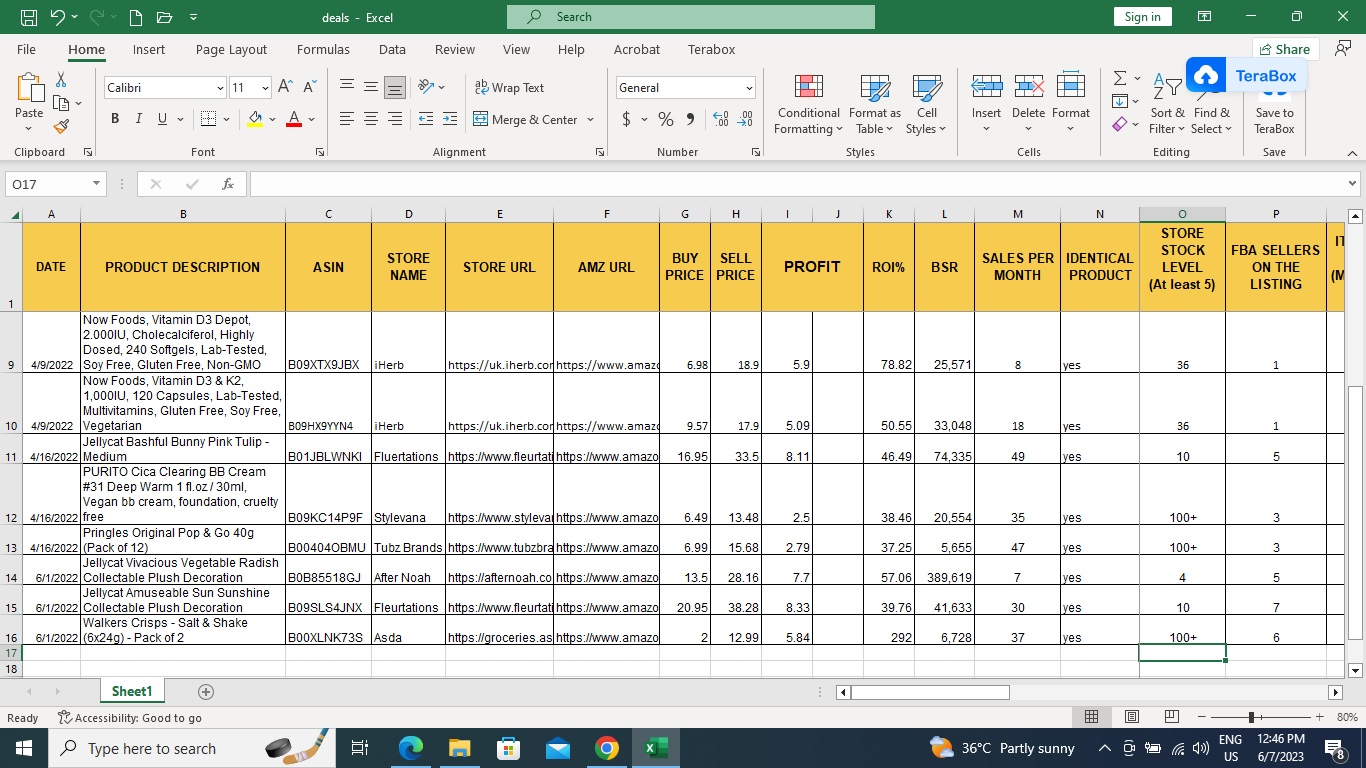Click the Sign in button
Screen dimensions: 1366x768
tap(1142, 17)
